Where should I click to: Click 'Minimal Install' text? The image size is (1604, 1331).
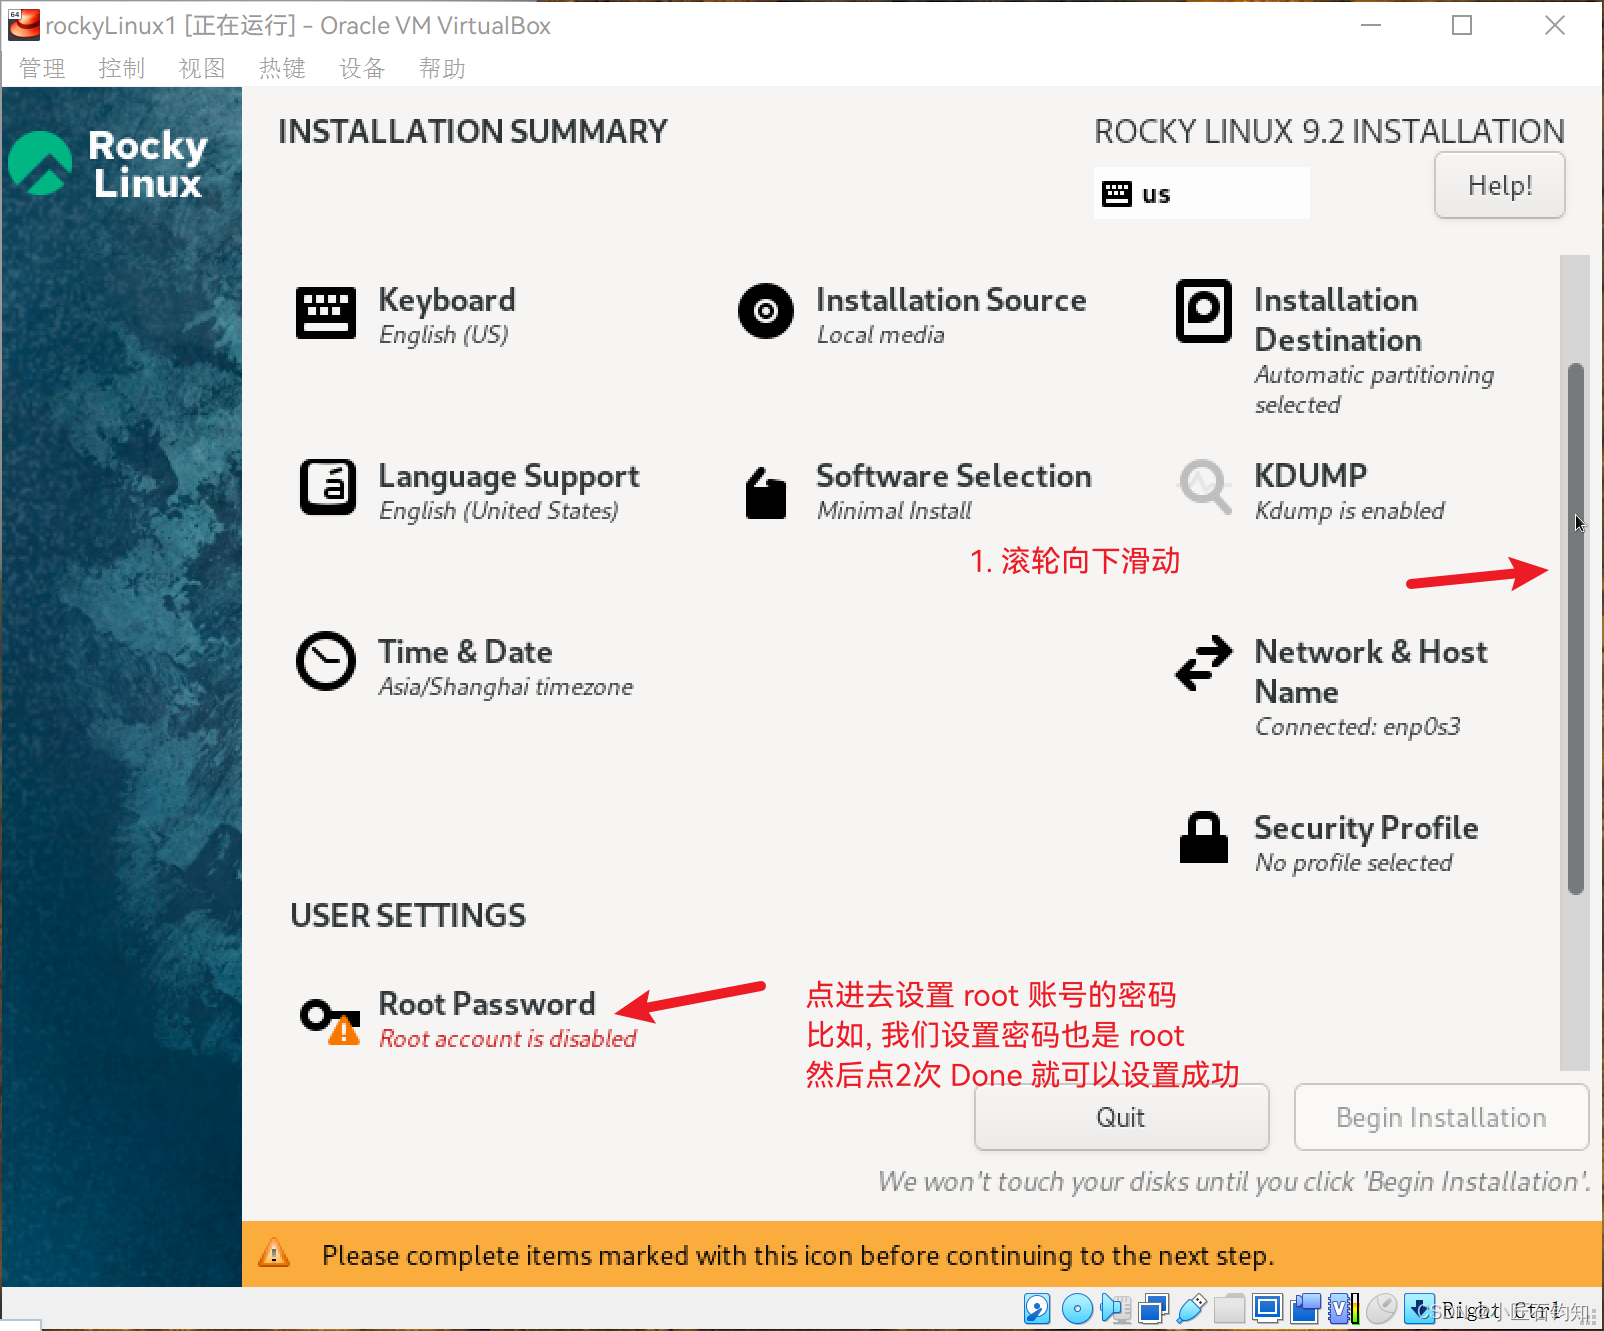pyautogui.click(x=894, y=511)
